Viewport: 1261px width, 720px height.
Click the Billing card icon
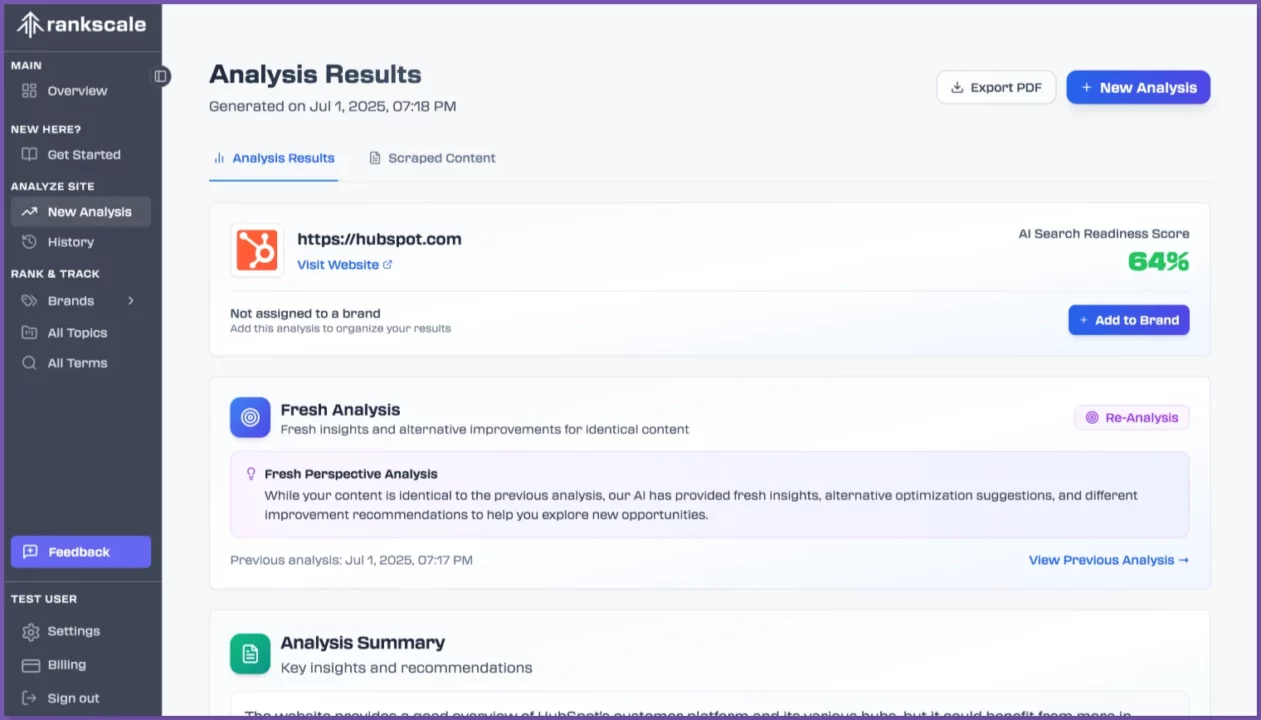pyautogui.click(x=30, y=665)
